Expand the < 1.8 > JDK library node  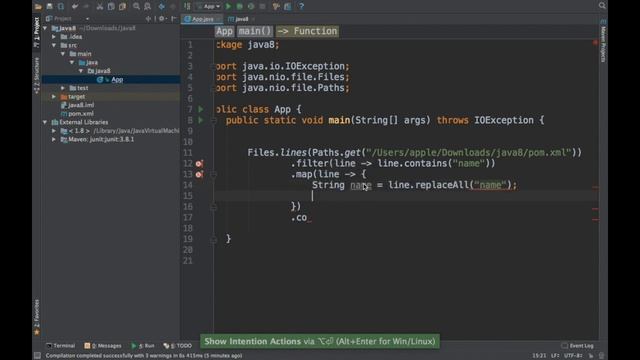(54, 131)
